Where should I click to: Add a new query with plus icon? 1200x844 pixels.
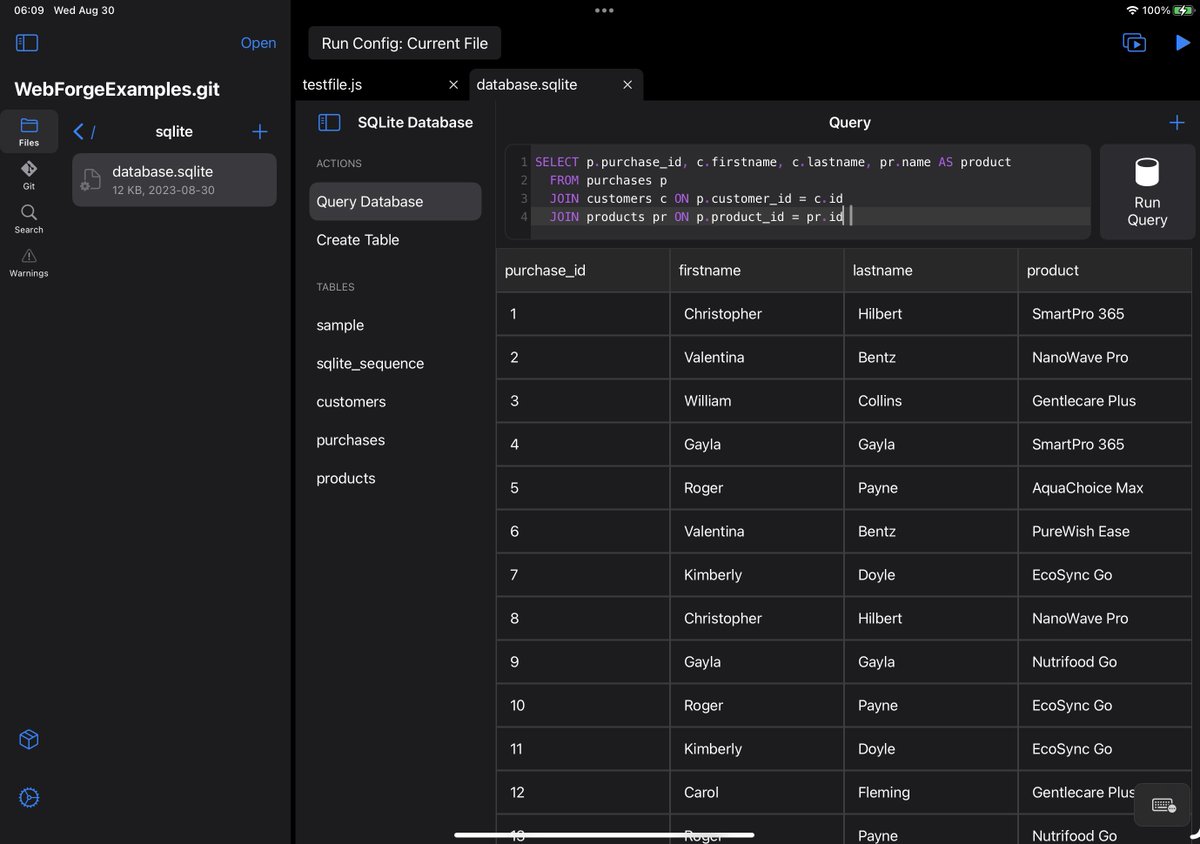[1177, 122]
